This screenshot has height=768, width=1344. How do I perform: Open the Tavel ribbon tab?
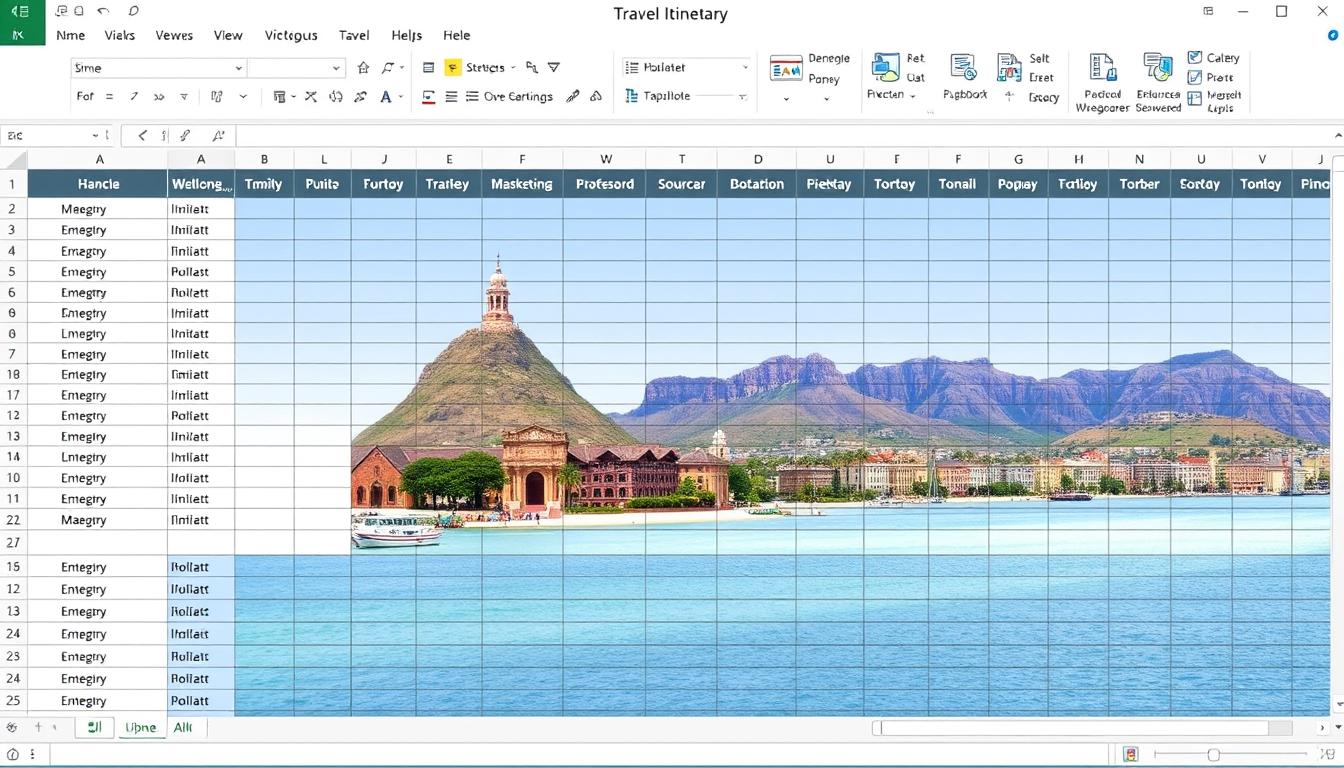[354, 34]
